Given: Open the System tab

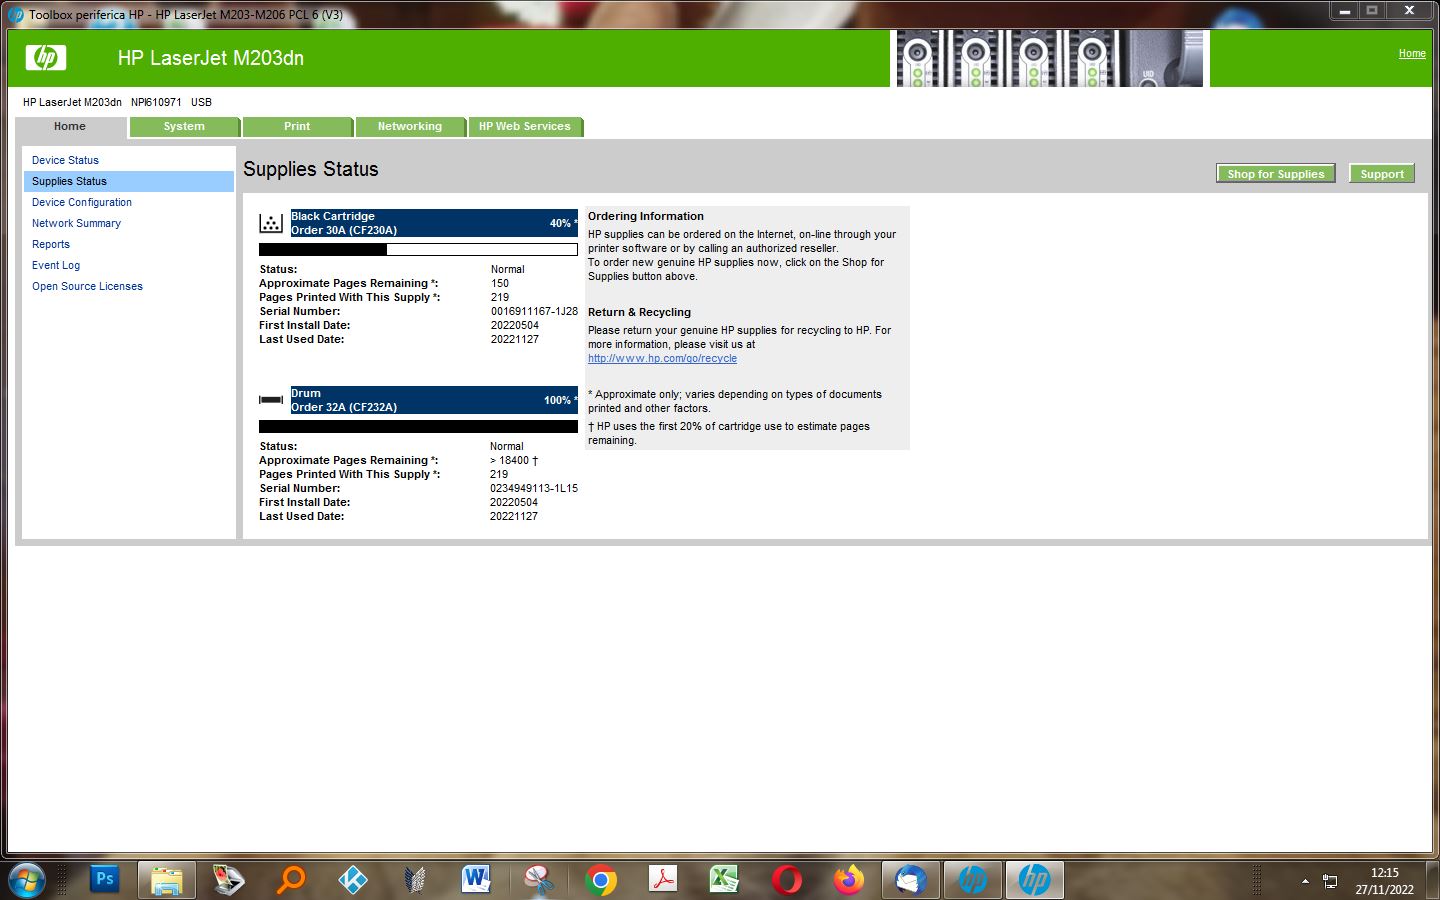Looking at the screenshot, I should (x=184, y=127).
